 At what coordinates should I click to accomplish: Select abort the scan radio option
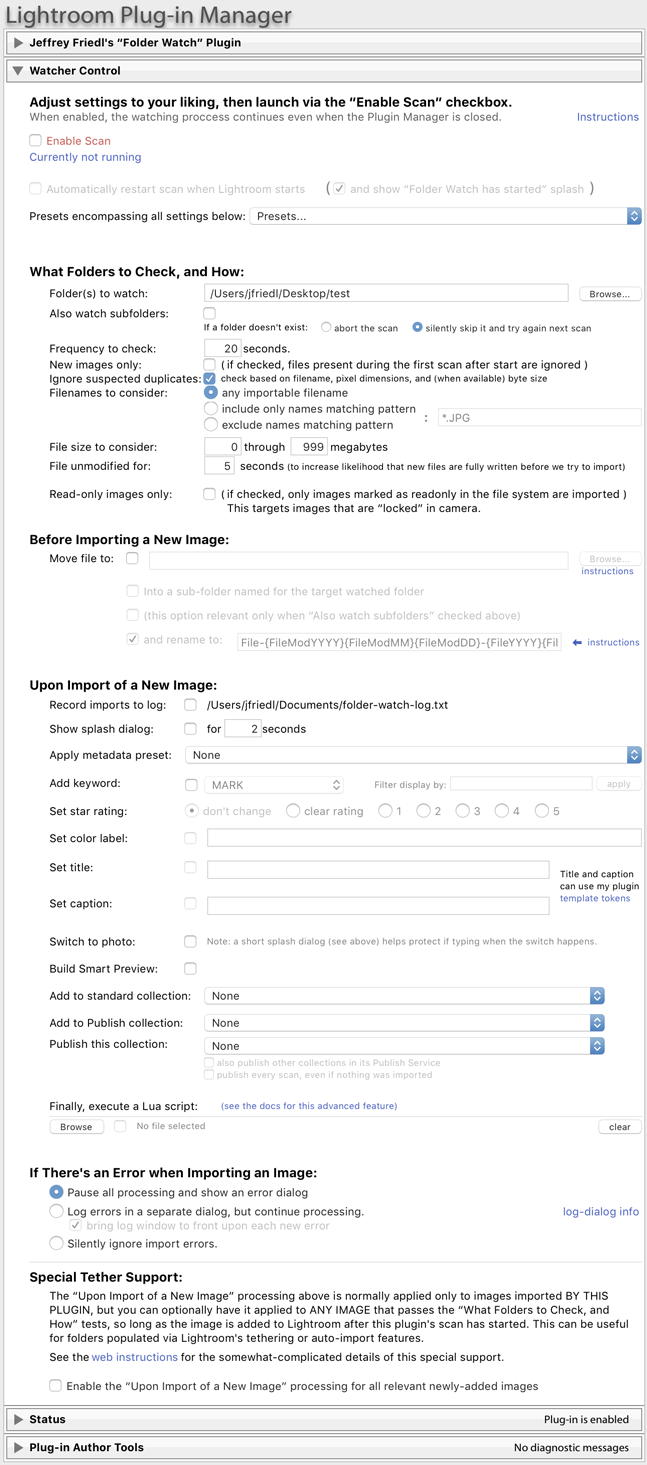(x=326, y=328)
